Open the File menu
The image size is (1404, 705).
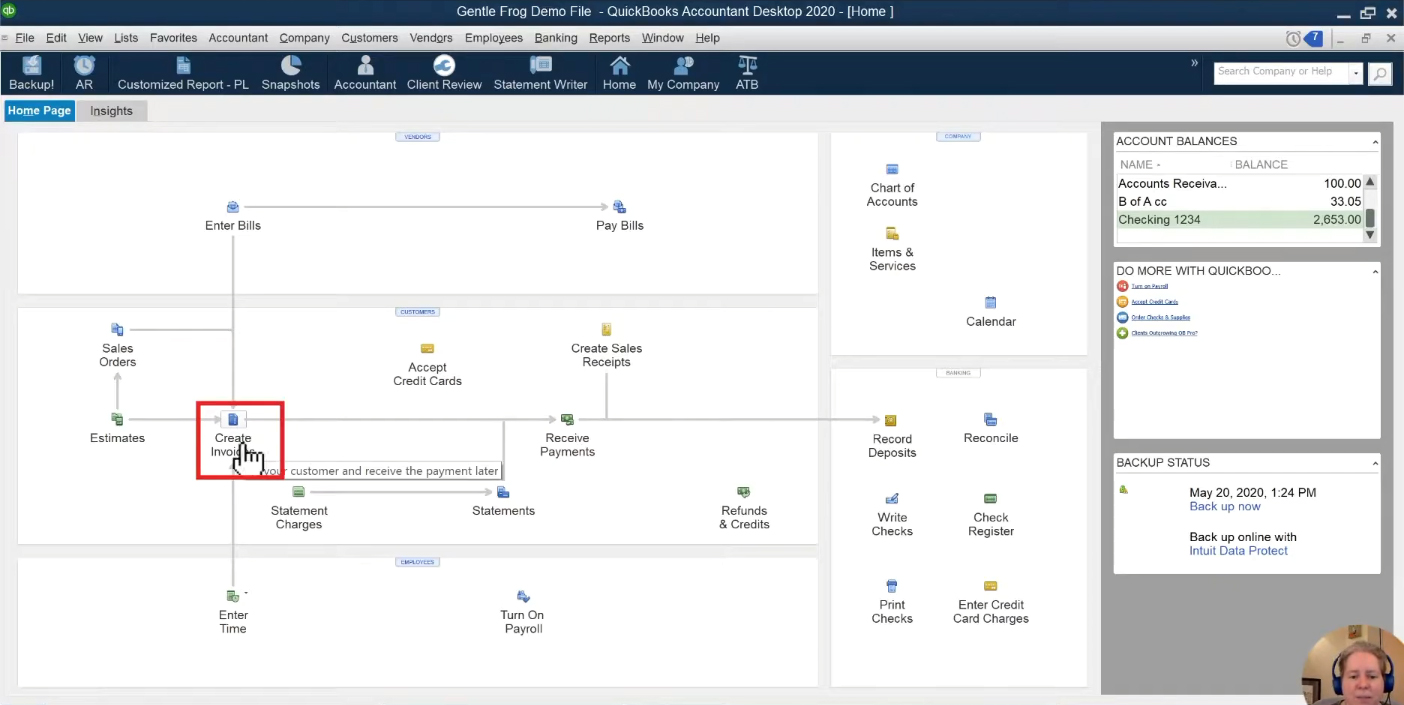pos(24,38)
